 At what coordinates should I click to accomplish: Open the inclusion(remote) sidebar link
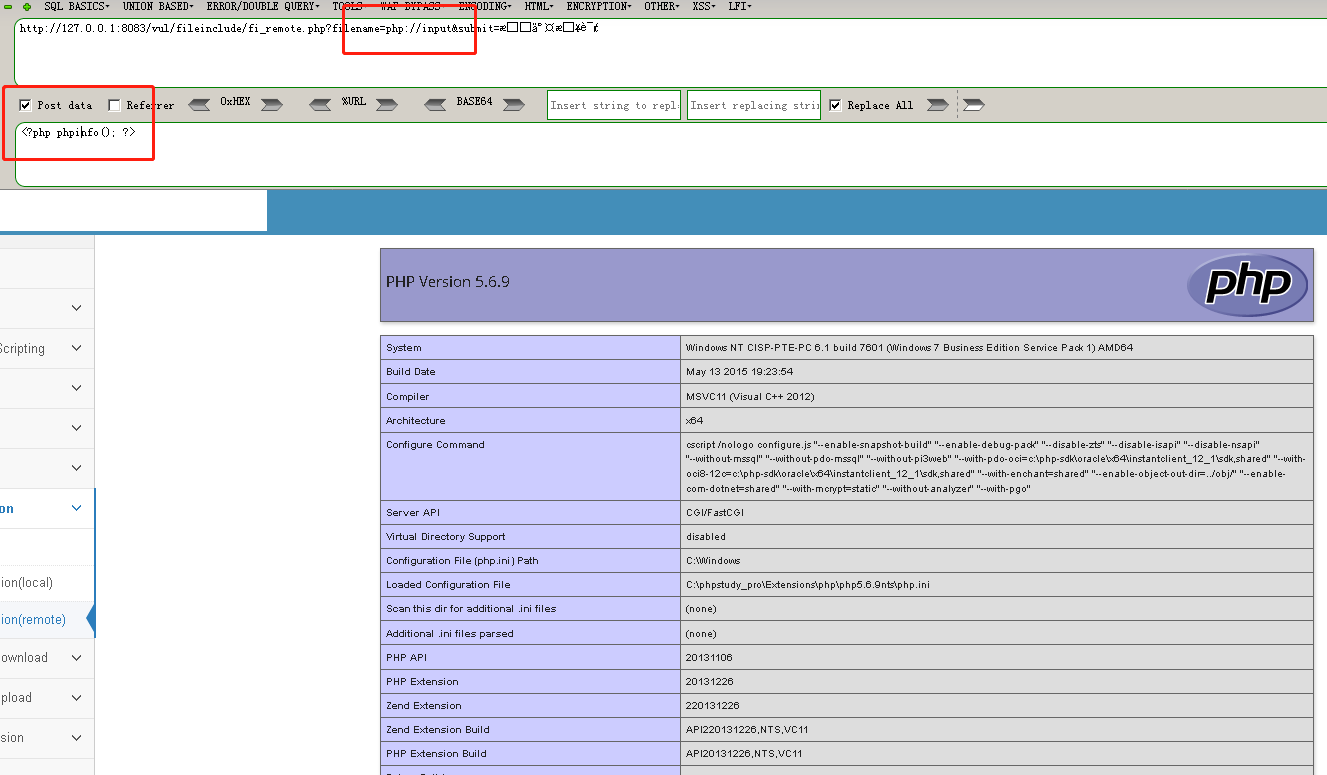33,619
